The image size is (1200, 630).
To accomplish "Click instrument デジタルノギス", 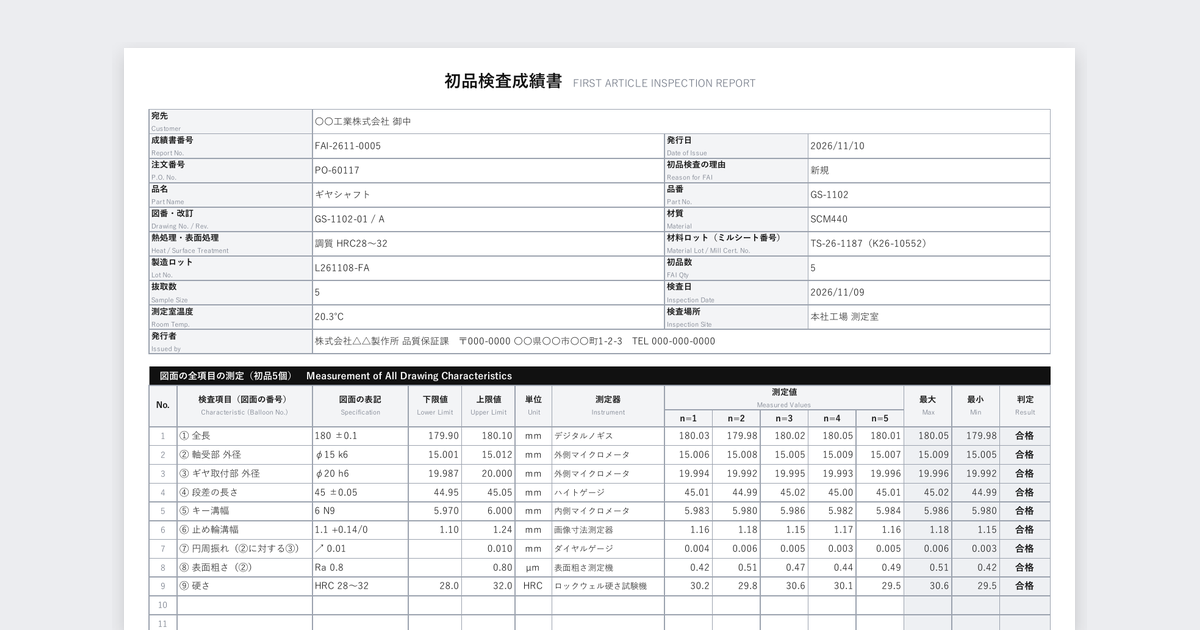I will (x=608, y=436).
